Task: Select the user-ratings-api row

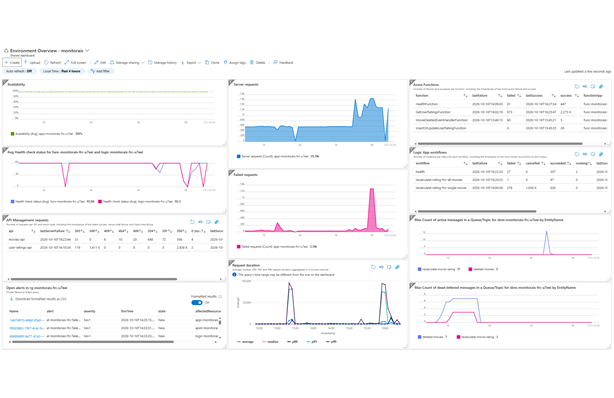Action: point(115,248)
